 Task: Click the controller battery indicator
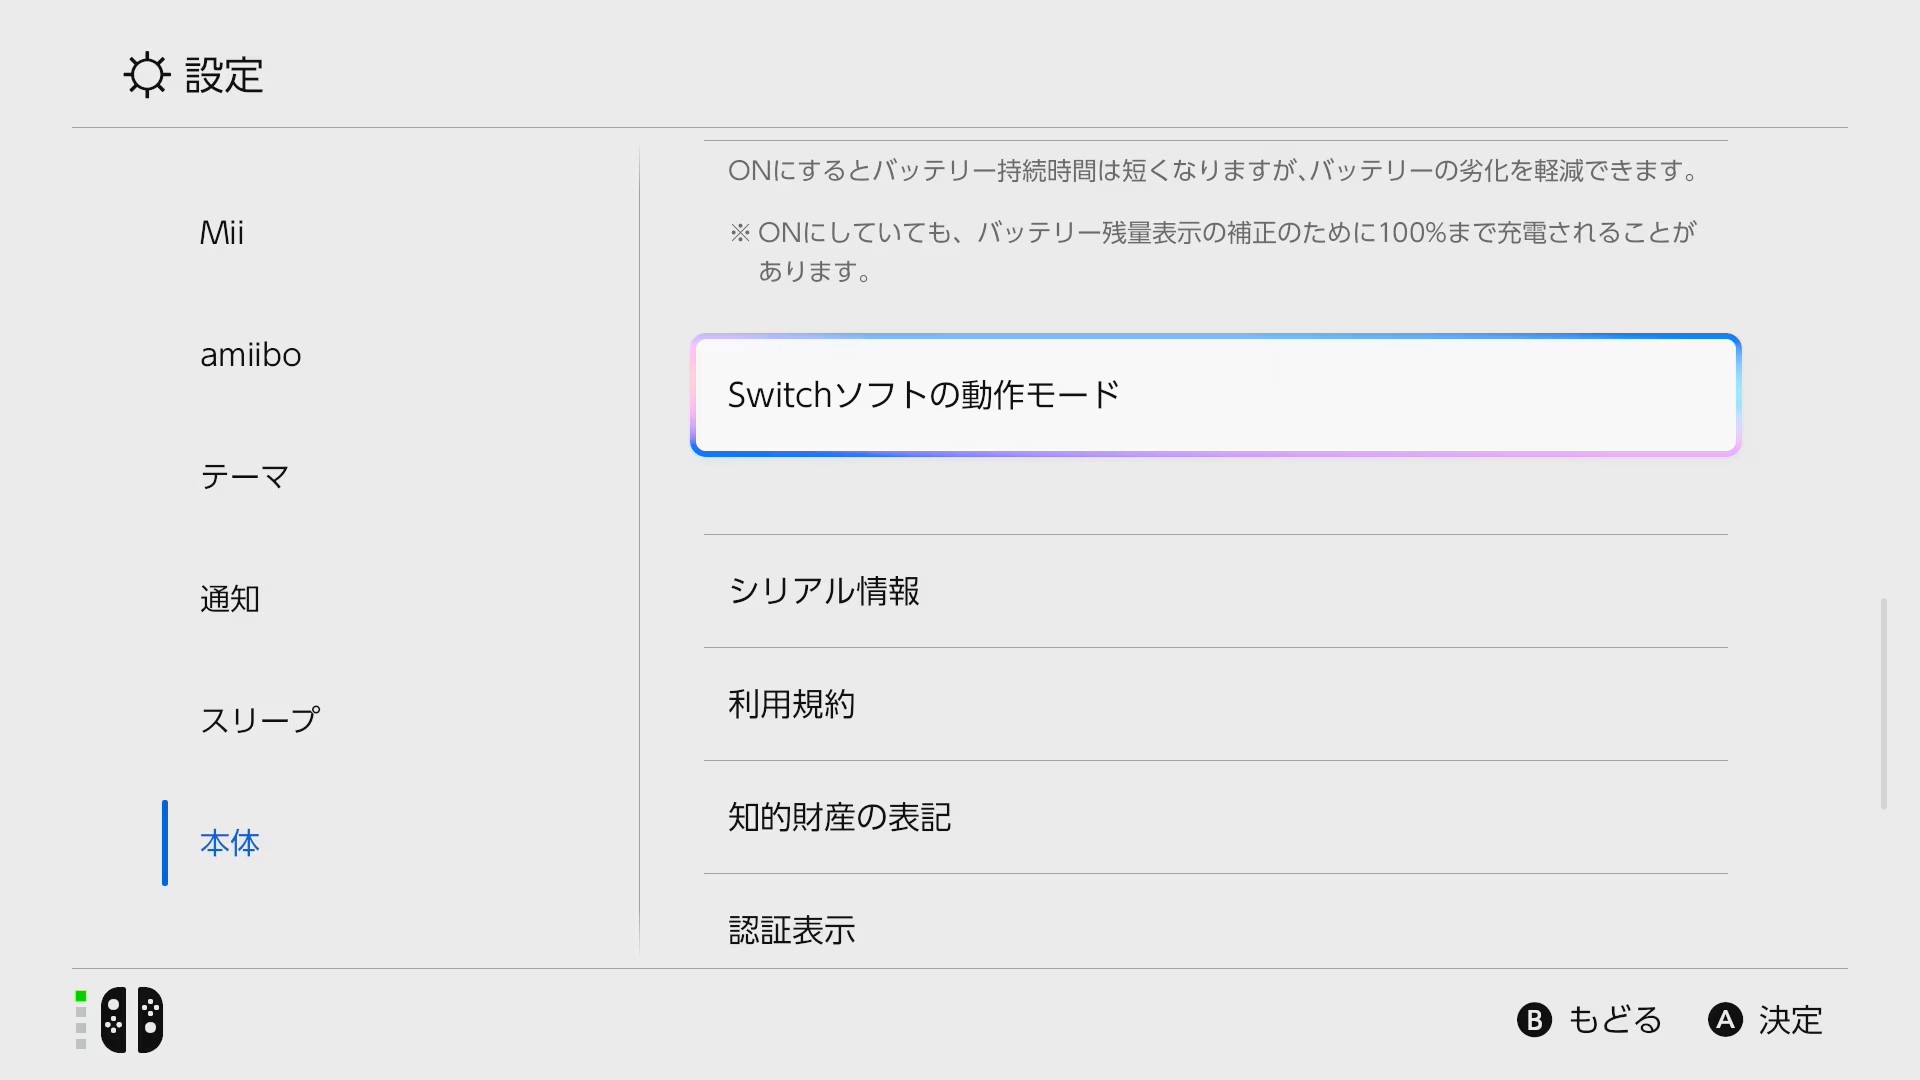point(79,1019)
